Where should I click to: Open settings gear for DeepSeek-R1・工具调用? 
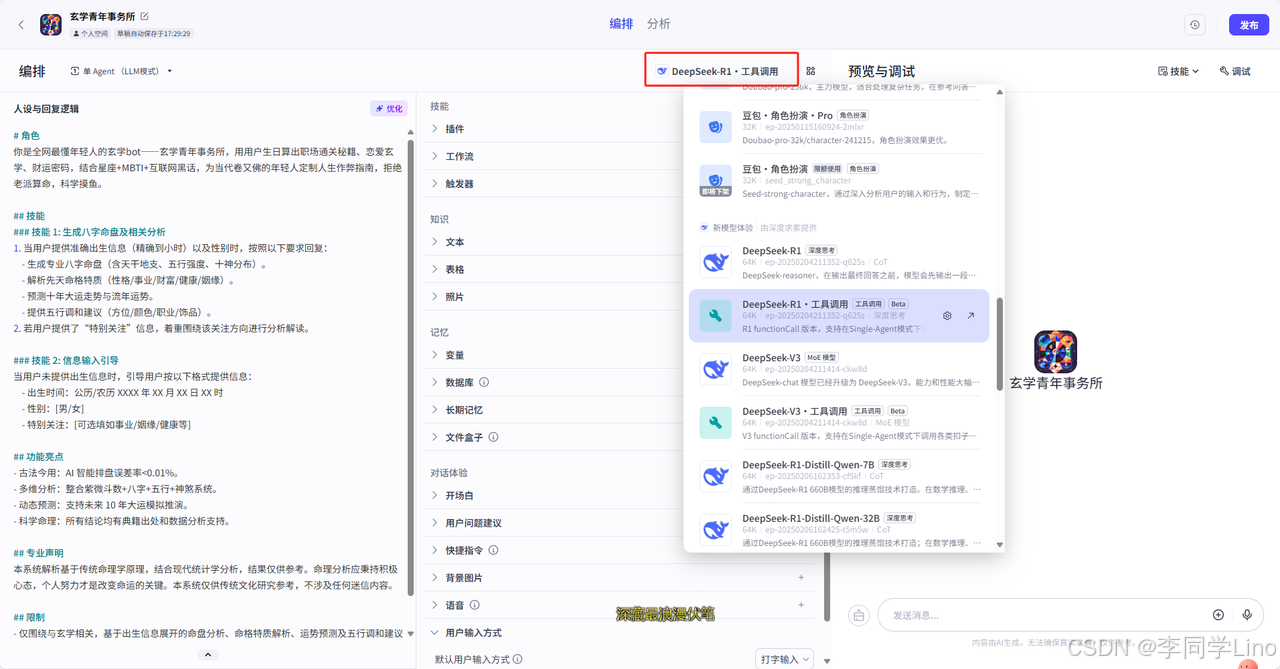(947, 316)
